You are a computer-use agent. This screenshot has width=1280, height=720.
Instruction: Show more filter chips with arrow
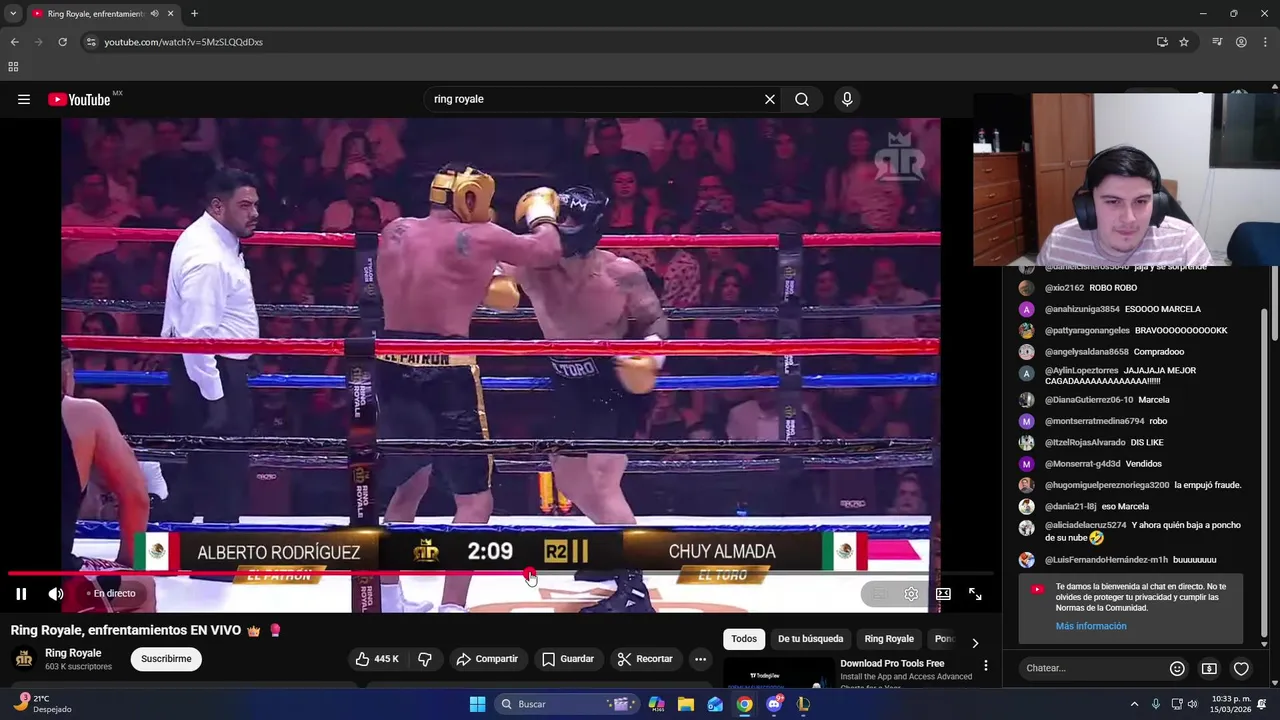[x=975, y=643]
